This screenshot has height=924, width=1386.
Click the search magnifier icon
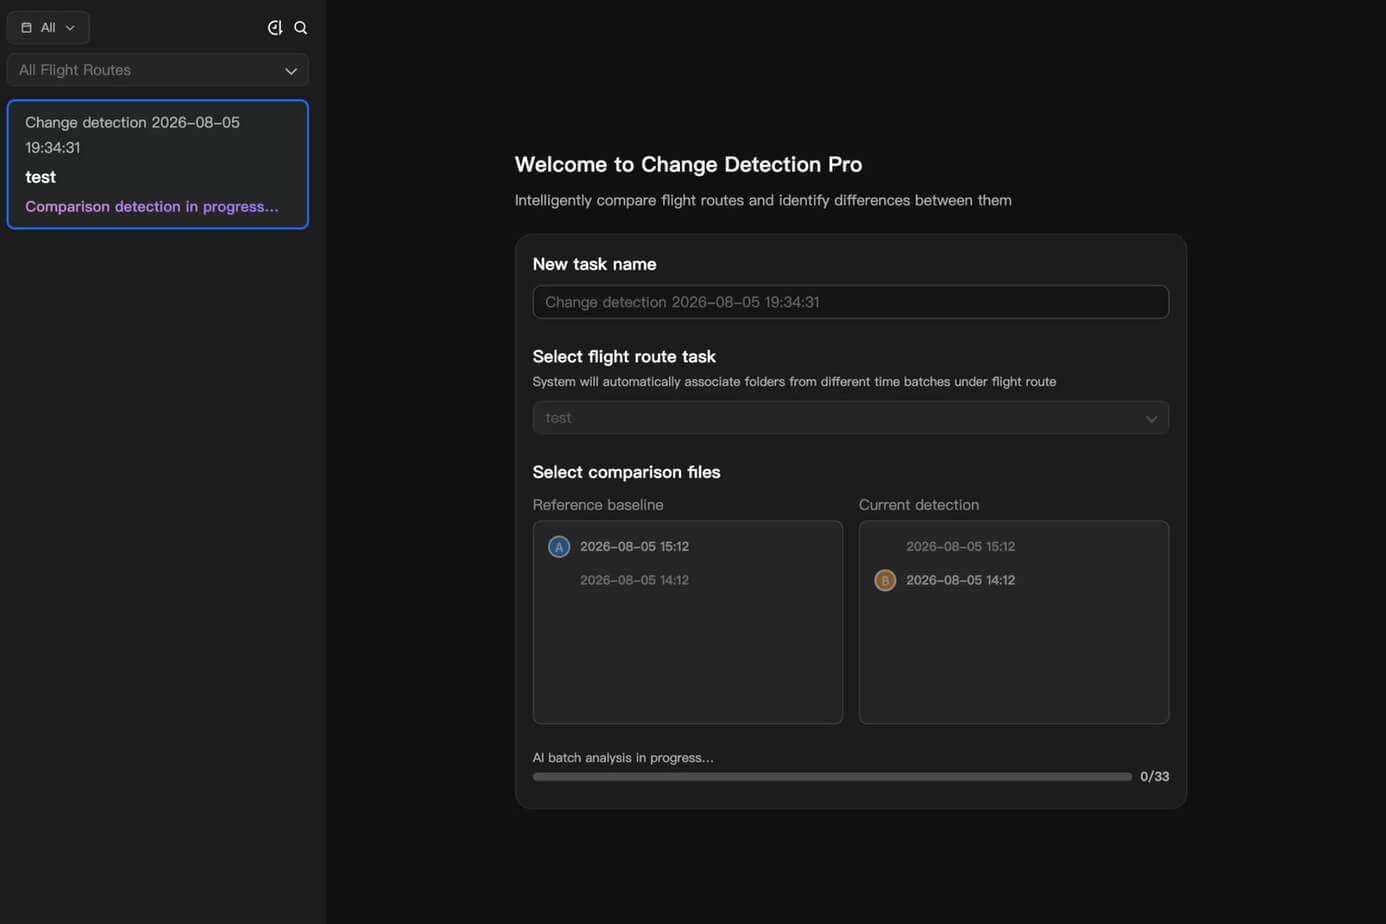coord(301,28)
